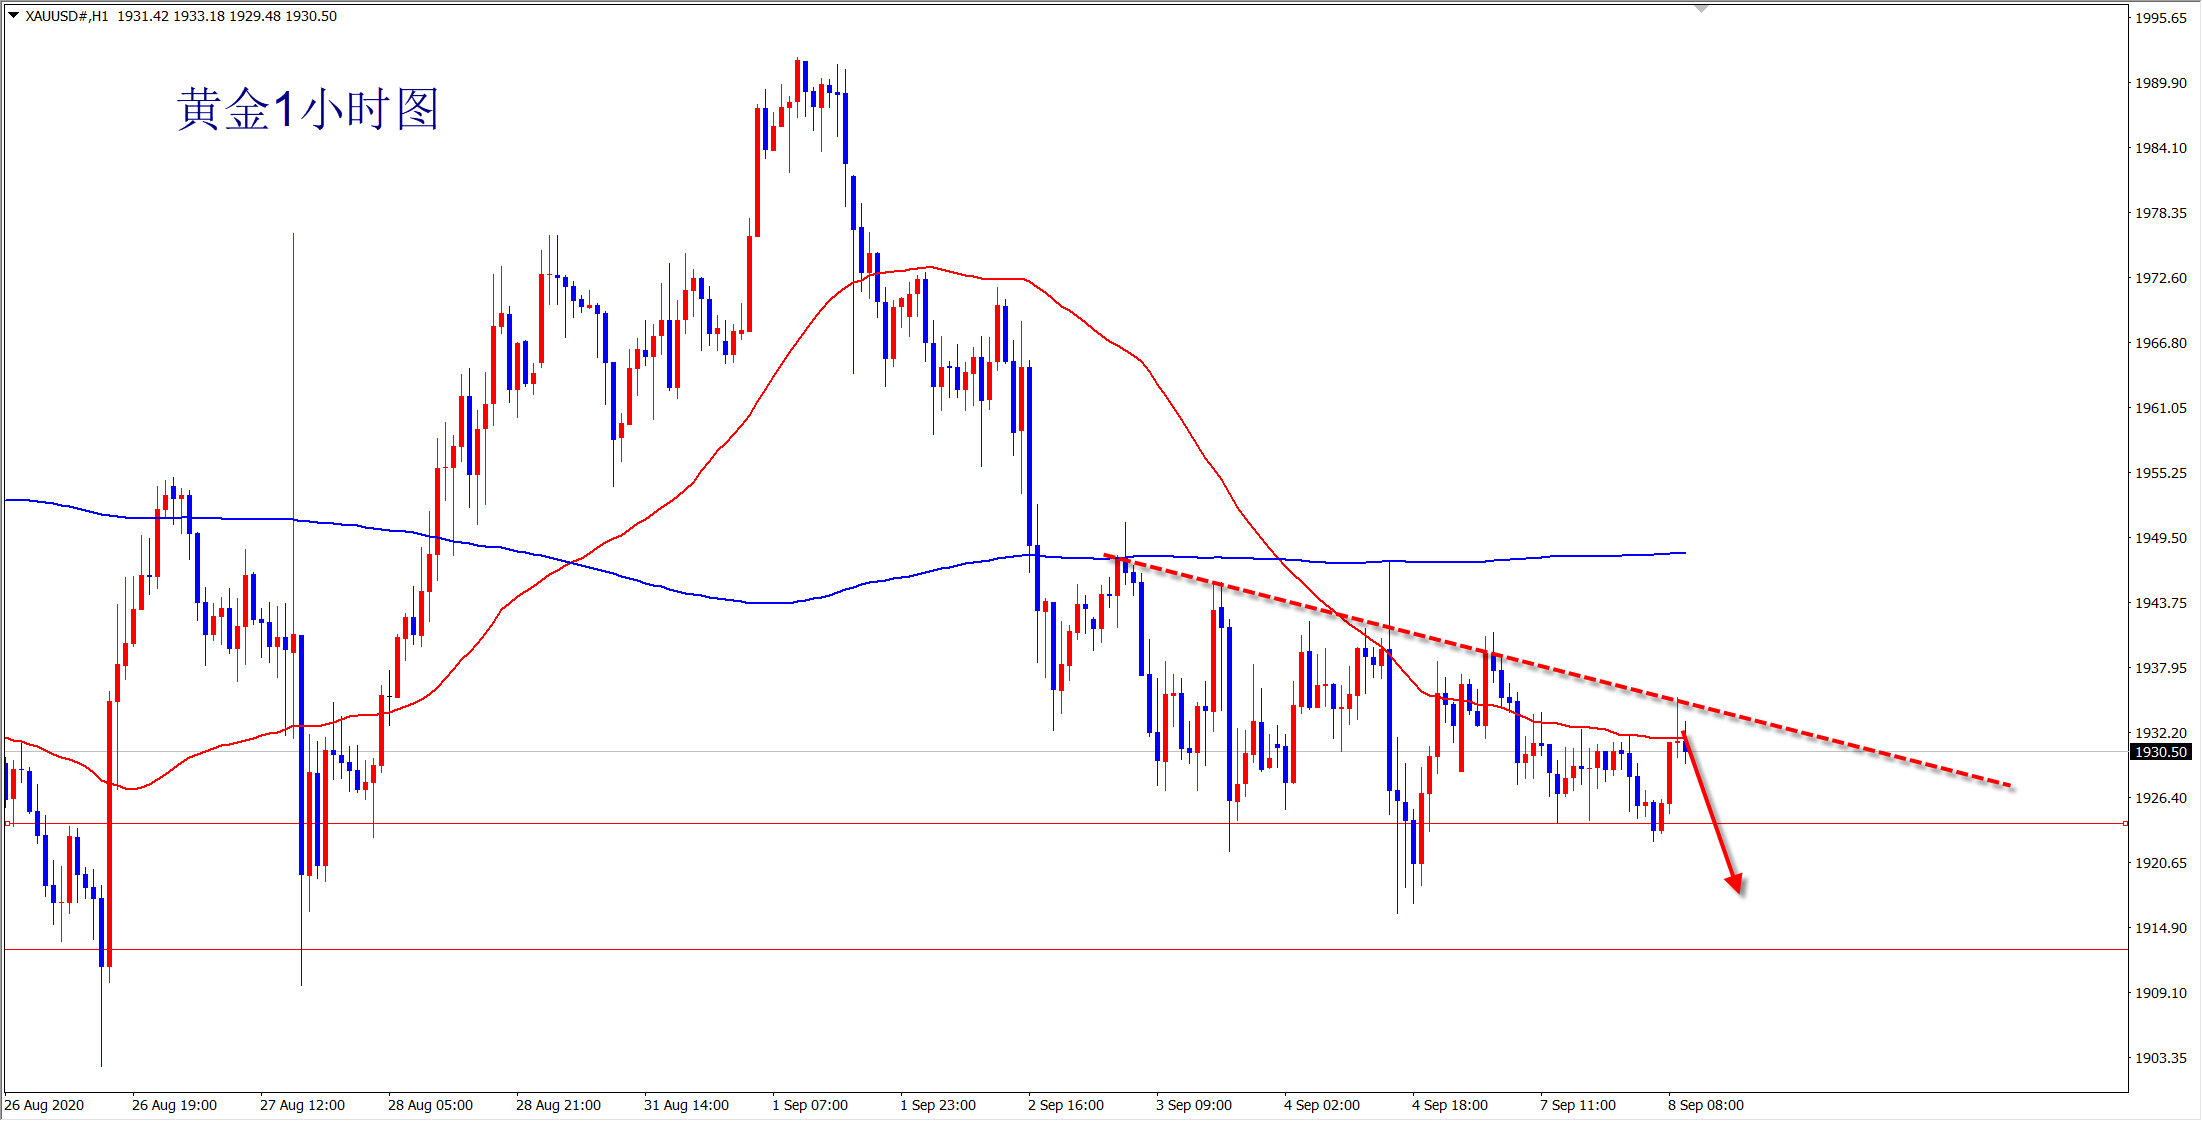Click the gray chart shift triangle marker
The width and height of the screenshot is (2202, 1121).
tap(1701, 9)
